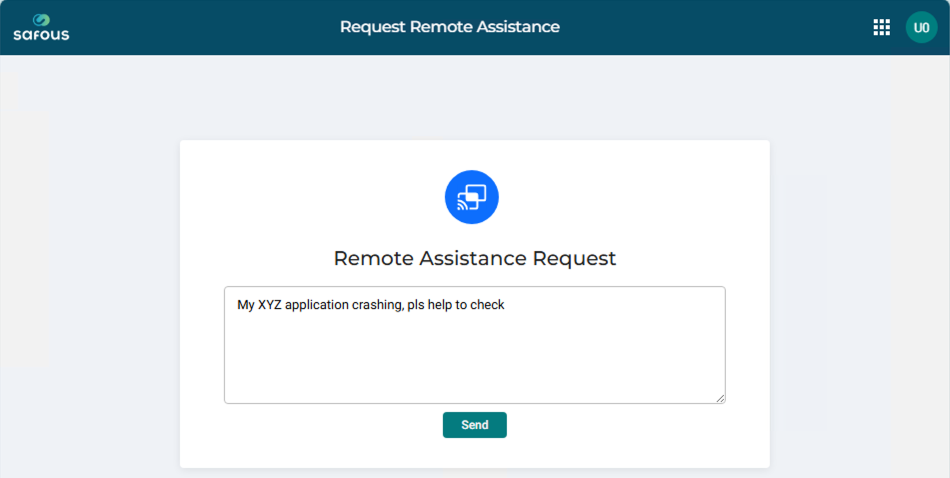Click the 'Request Remote Assistance' page title
Viewport: 950px width, 478px height.
pos(450,27)
